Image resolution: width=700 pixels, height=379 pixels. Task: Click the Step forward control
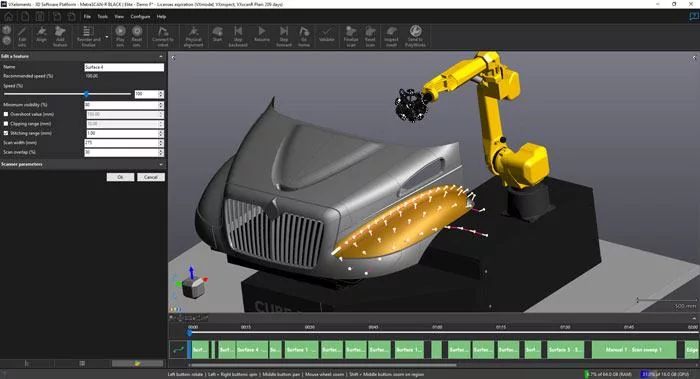tap(284, 36)
